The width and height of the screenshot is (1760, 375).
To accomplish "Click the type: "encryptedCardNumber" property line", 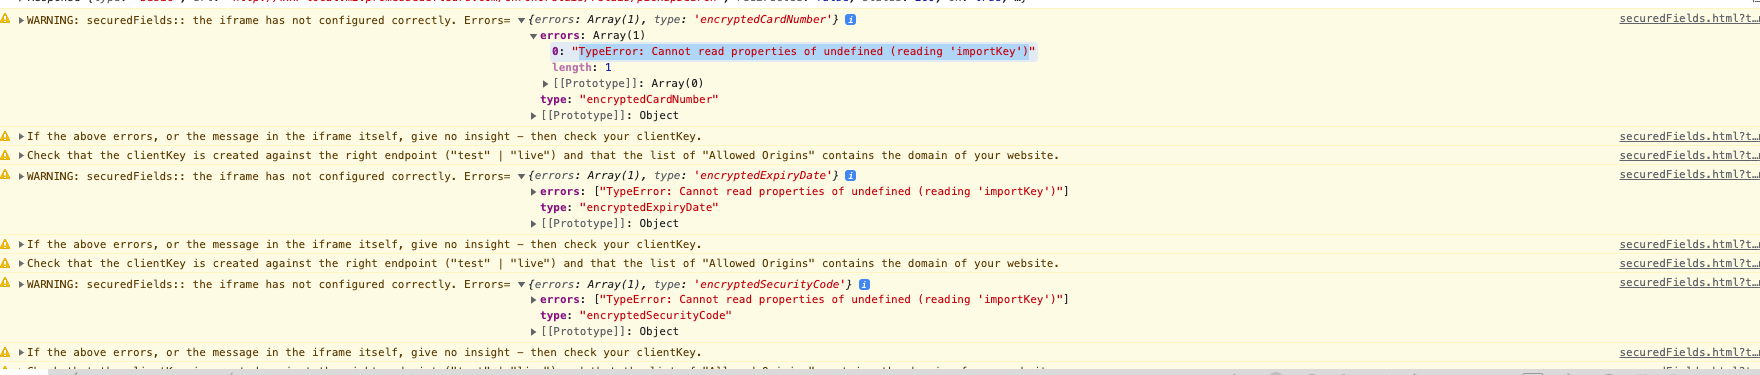I will pos(629,100).
